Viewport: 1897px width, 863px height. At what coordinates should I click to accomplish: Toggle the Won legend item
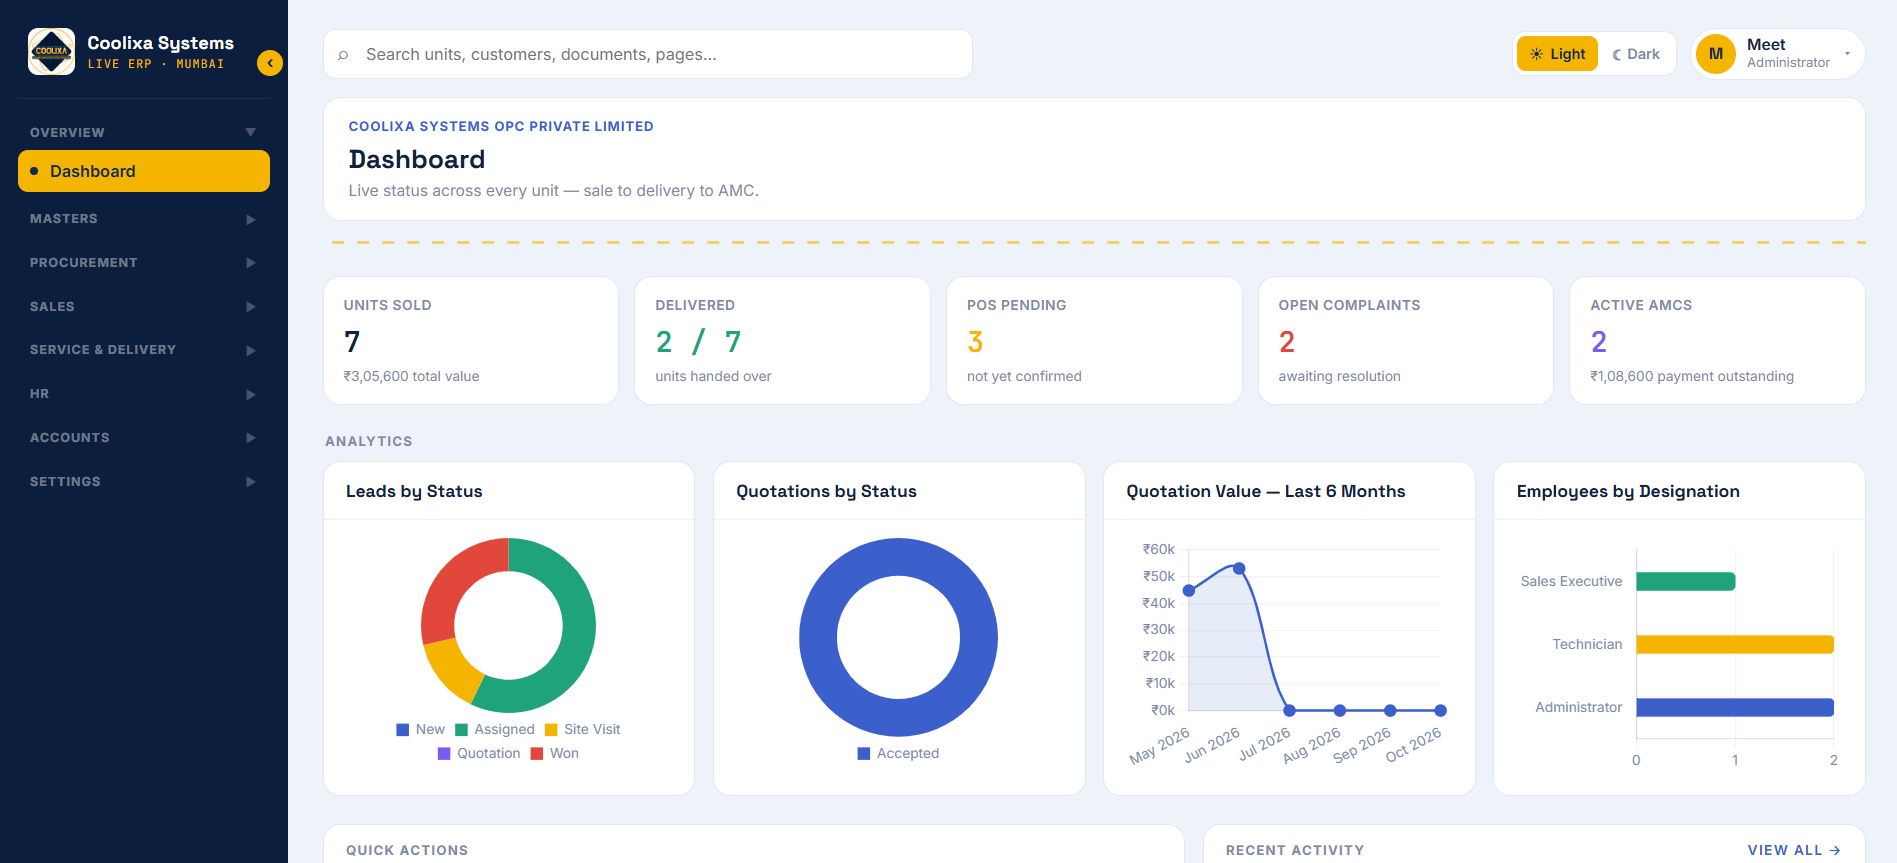click(x=555, y=754)
